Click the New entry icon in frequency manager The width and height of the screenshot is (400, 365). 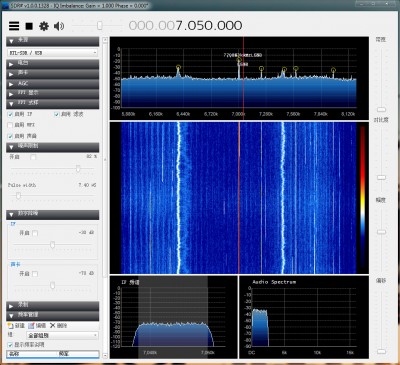pos(16,325)
